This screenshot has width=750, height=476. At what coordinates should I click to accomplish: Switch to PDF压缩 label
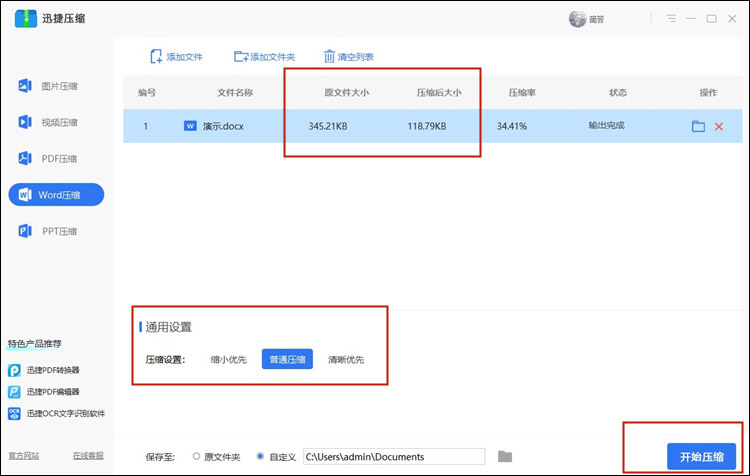pyautogui.click(x=59, y=158)
